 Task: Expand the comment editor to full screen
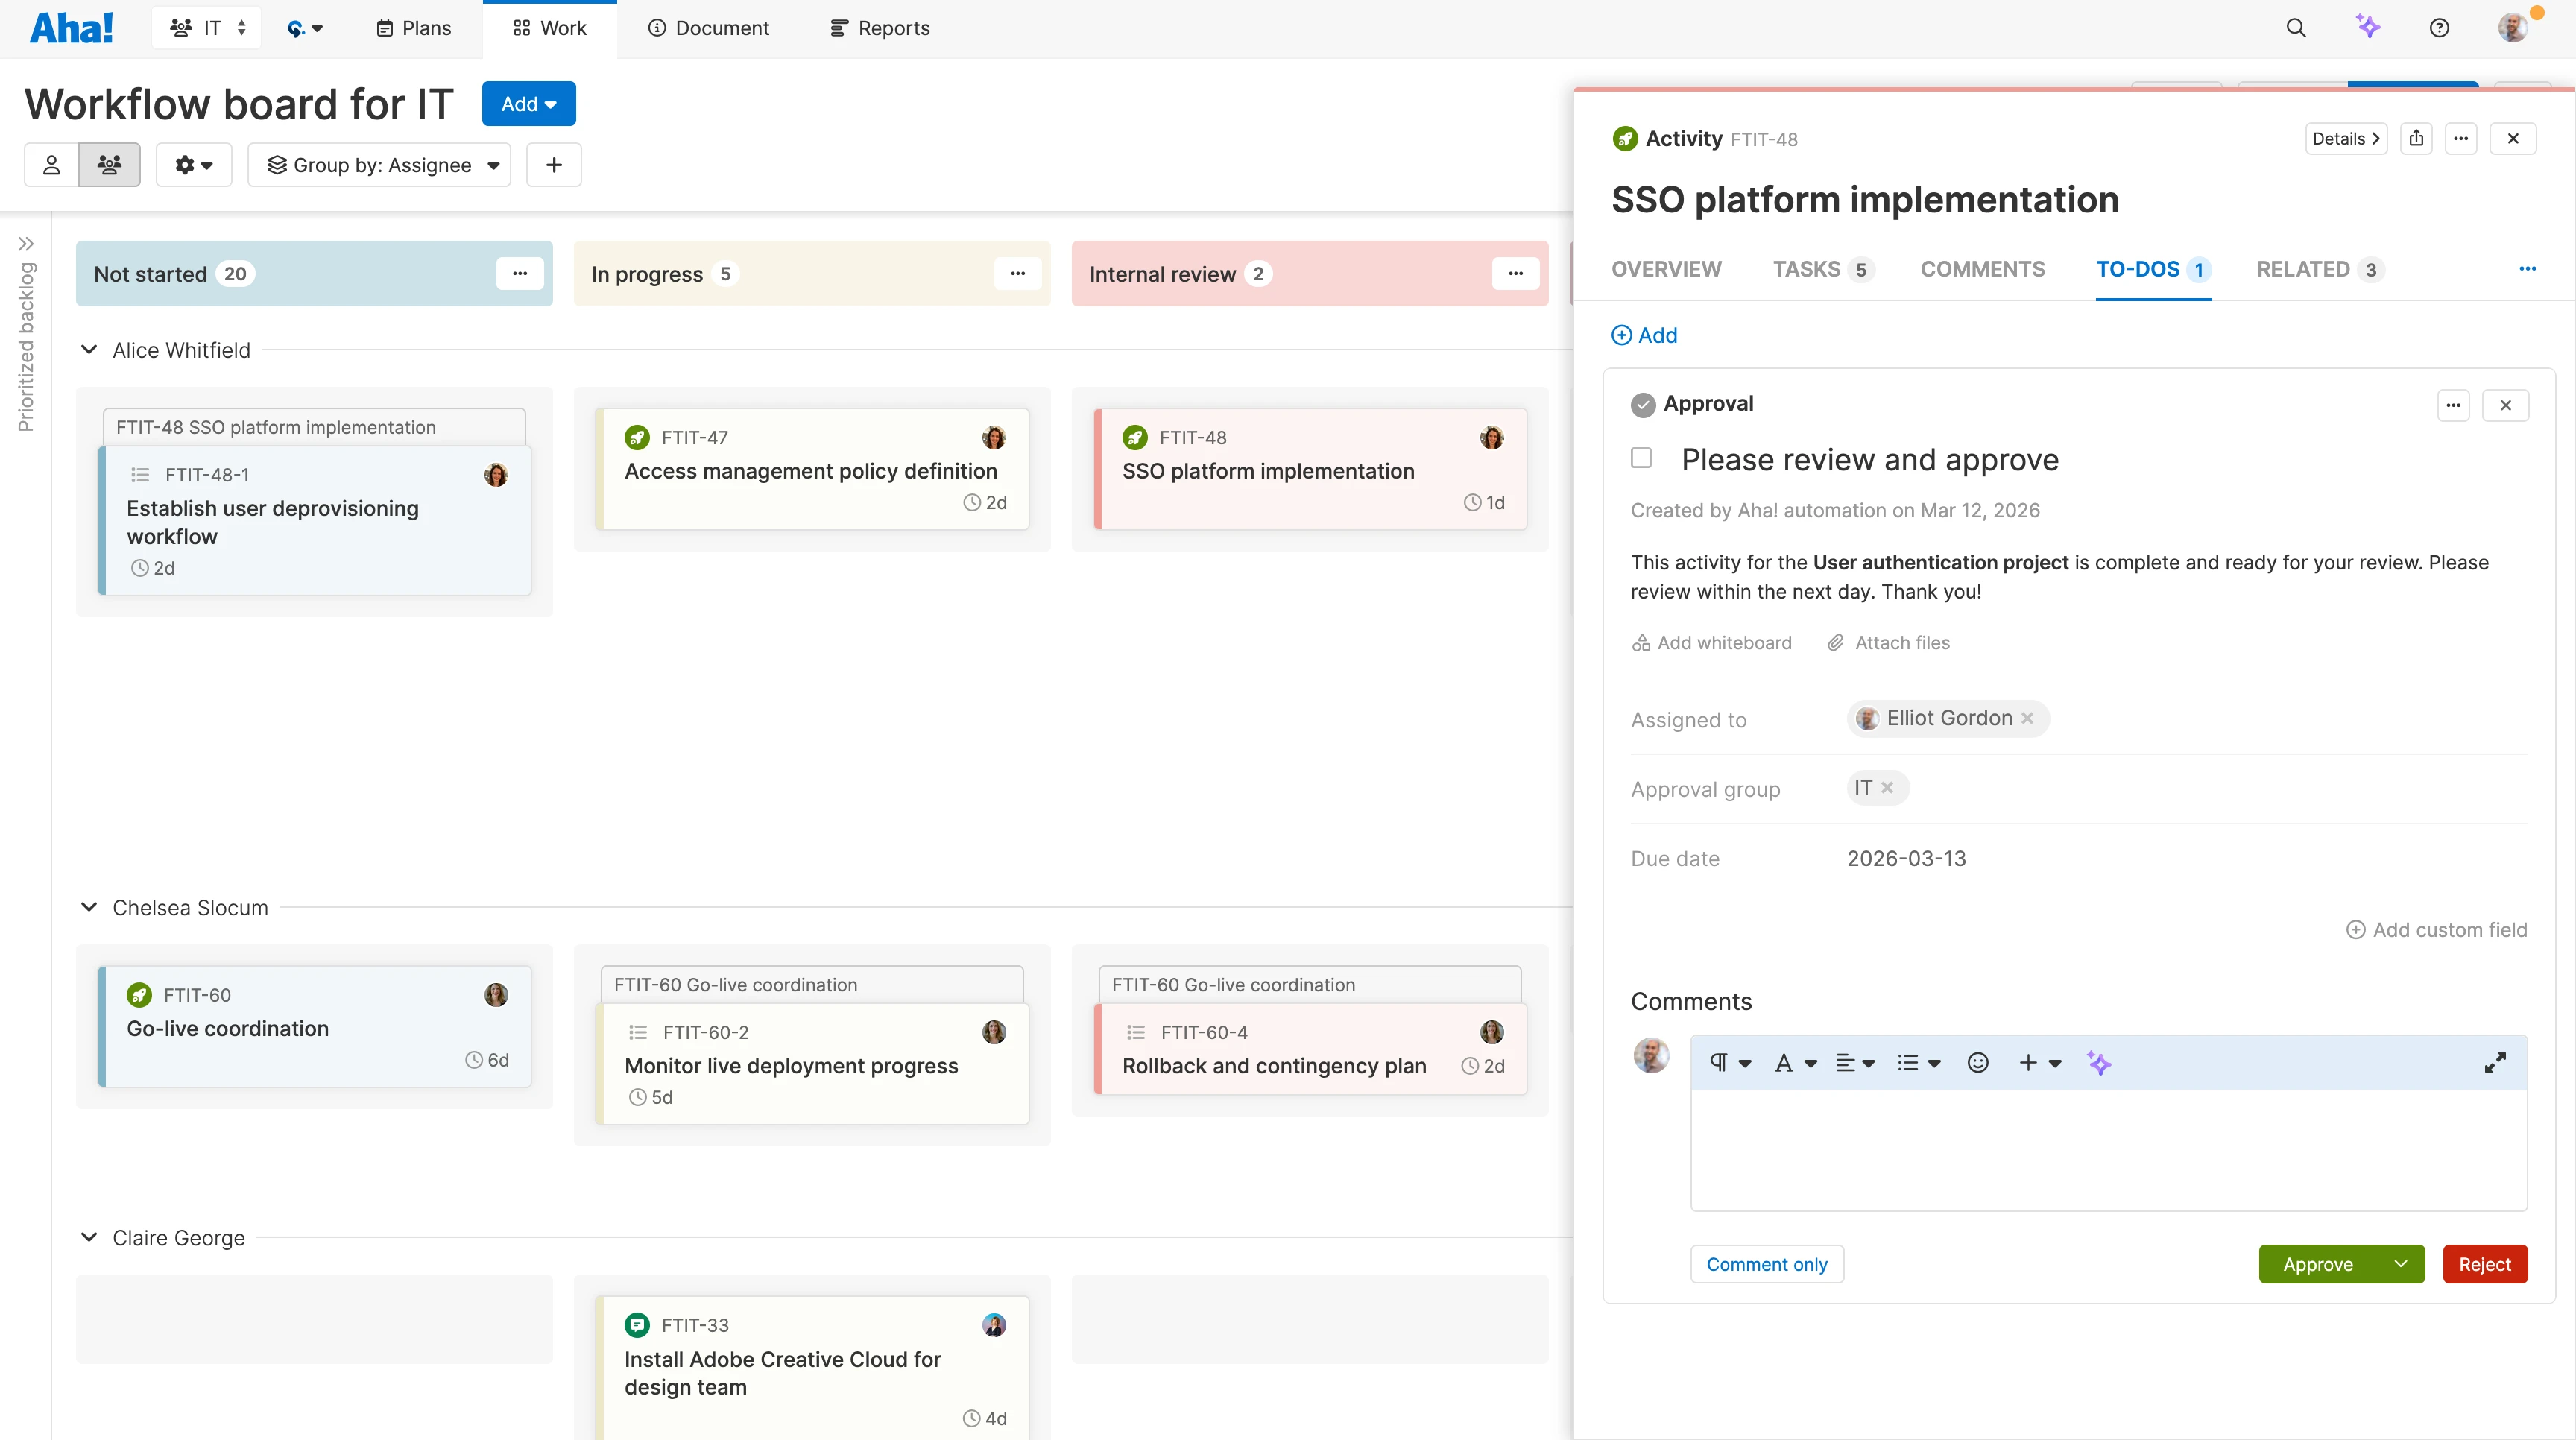click(x=2495, y=1062)
